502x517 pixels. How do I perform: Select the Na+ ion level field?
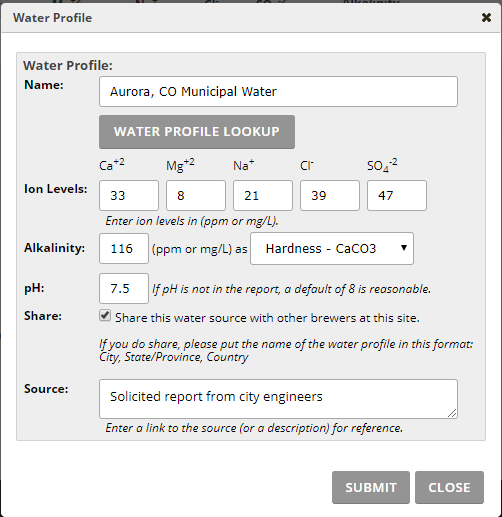coord(263,196)
